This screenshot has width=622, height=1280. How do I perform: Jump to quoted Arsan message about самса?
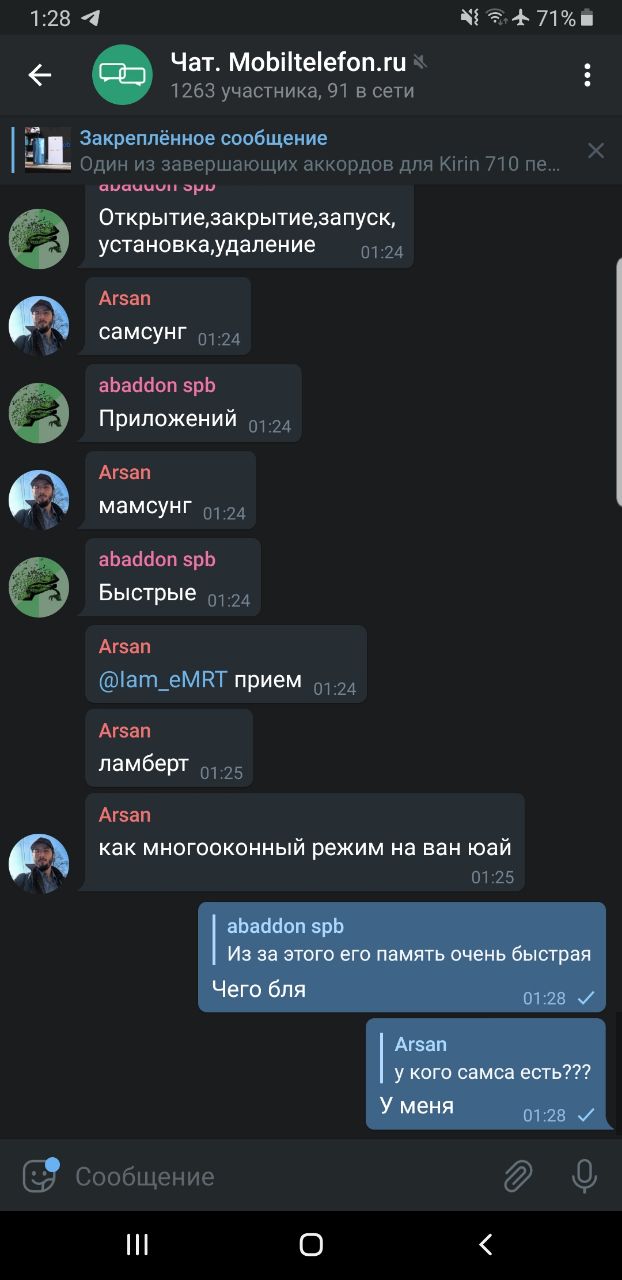pyautogui.click(x=486, y=1057)
